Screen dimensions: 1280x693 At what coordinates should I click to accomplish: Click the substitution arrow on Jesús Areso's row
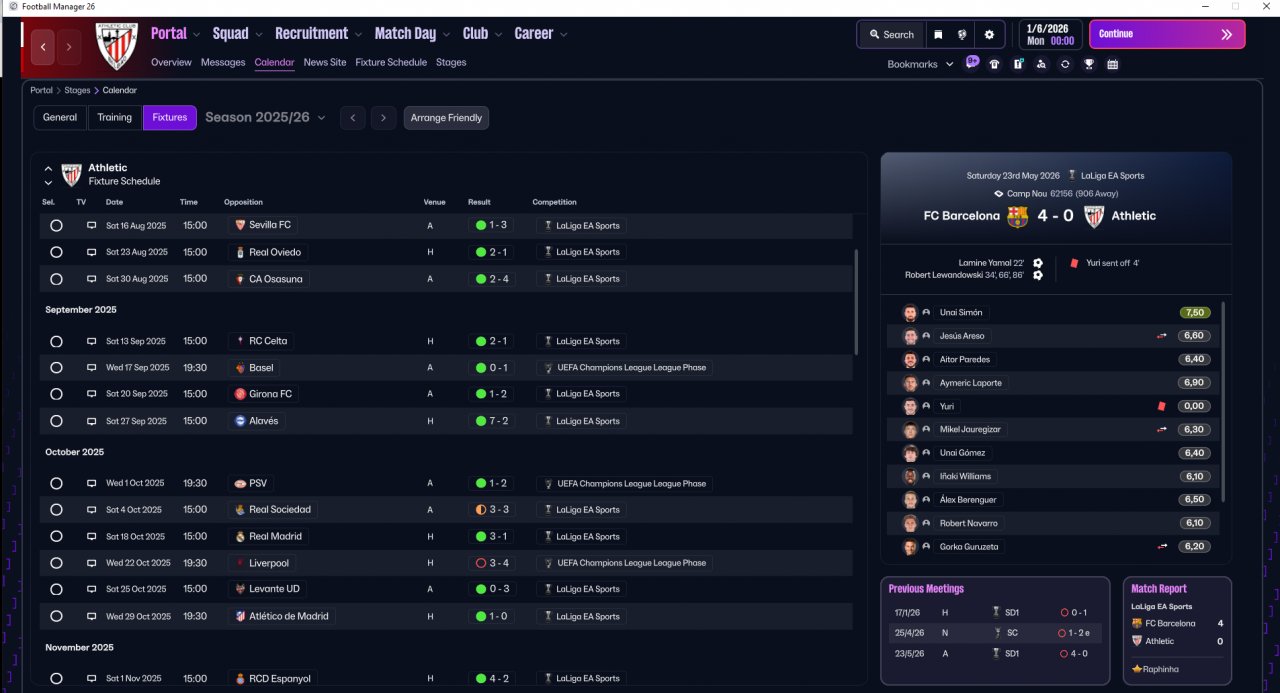click(1162, 336)
